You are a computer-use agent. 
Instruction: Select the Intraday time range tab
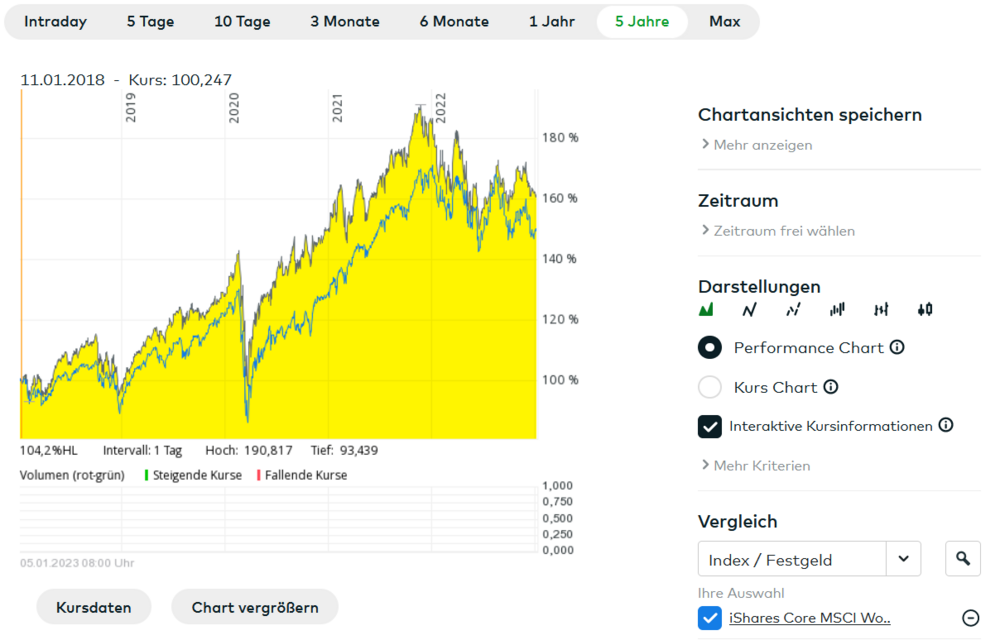tap(56, 21)
